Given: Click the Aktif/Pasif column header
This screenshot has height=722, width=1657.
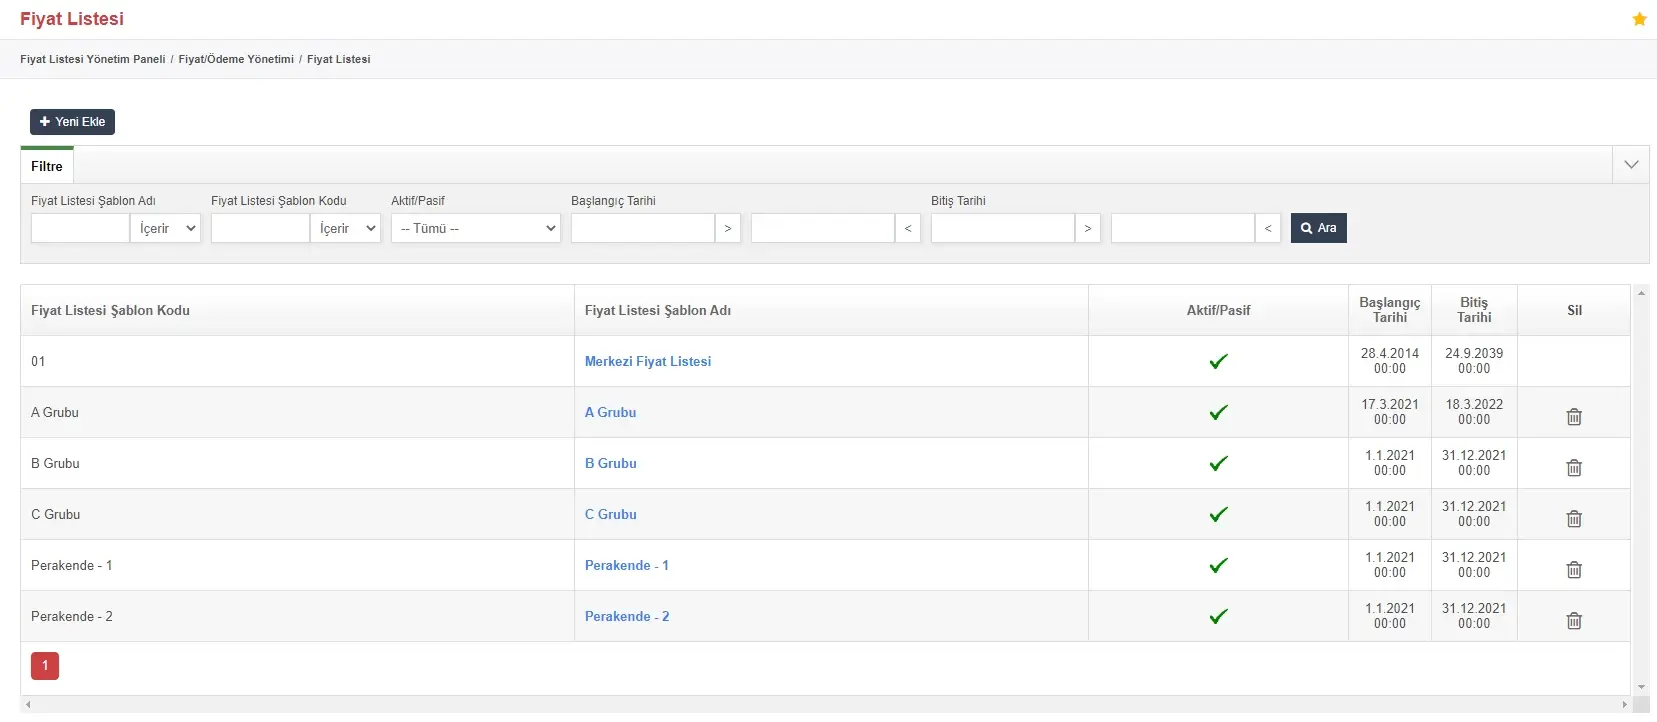Looking at the screenshot, I should 1218,311.
